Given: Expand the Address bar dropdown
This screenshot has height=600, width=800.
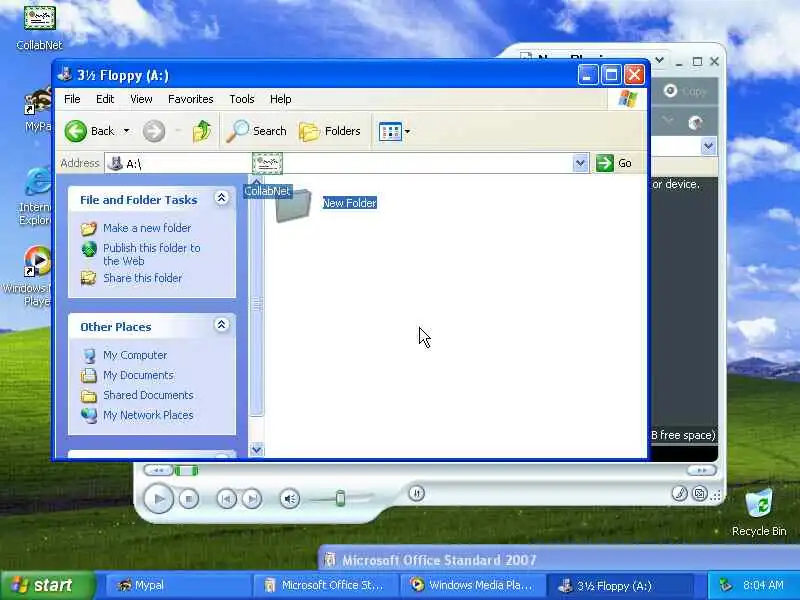Looking at the screenshot, I should pyautogui.click(x=580, y=163).
